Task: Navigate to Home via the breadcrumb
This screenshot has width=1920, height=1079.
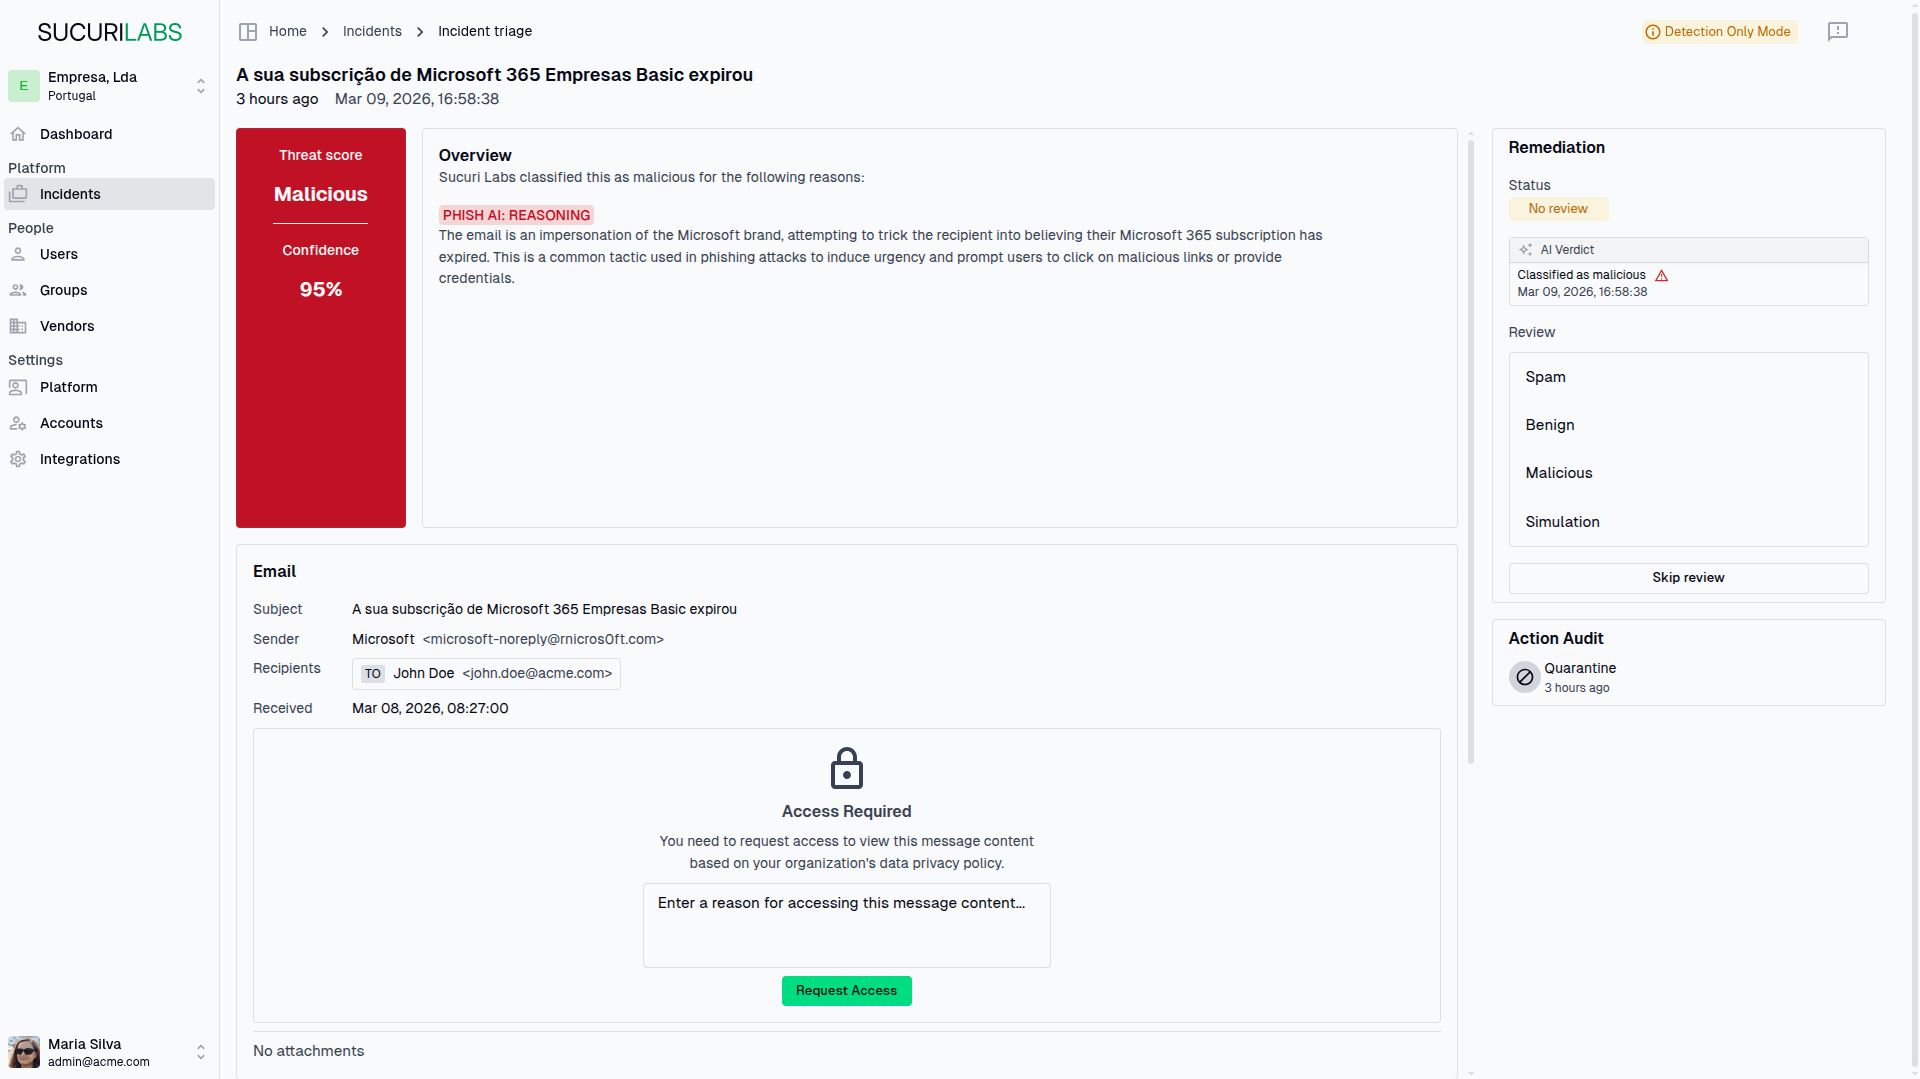Action: pyautogui.click(x=287, y=31)
